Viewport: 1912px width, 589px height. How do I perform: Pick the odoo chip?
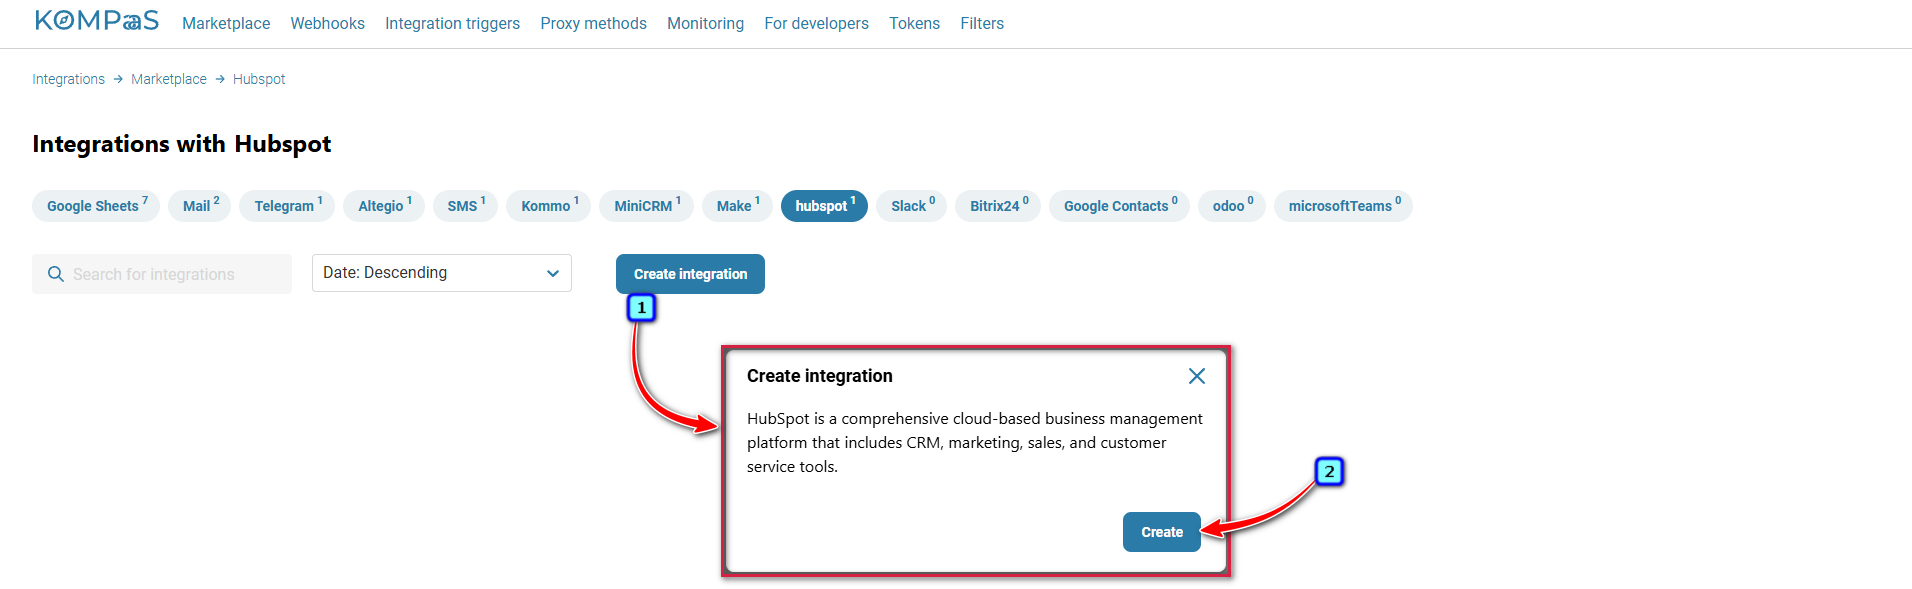tap(1232, 206)
